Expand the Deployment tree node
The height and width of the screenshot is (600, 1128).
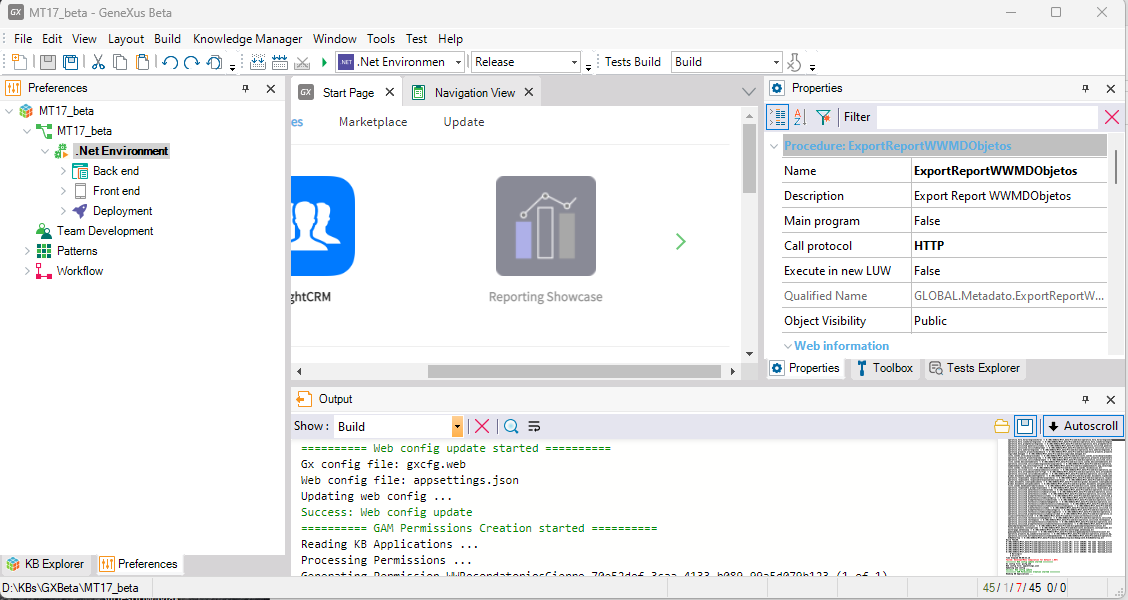point(63,212)
